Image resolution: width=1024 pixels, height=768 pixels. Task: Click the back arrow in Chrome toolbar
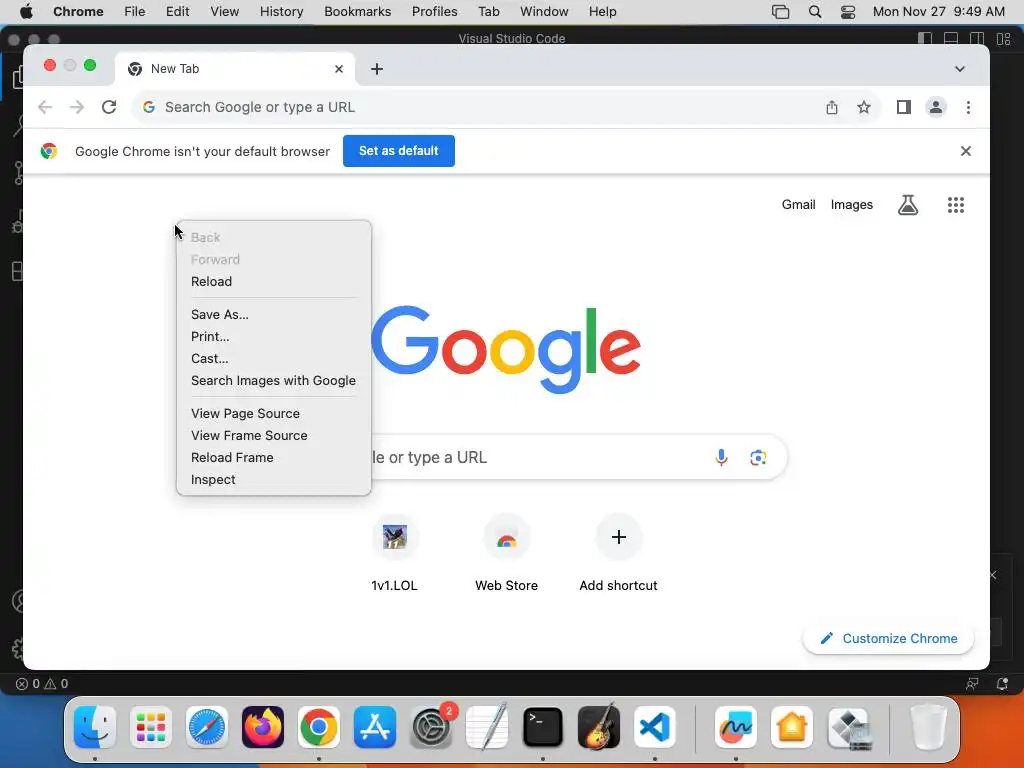44,107
